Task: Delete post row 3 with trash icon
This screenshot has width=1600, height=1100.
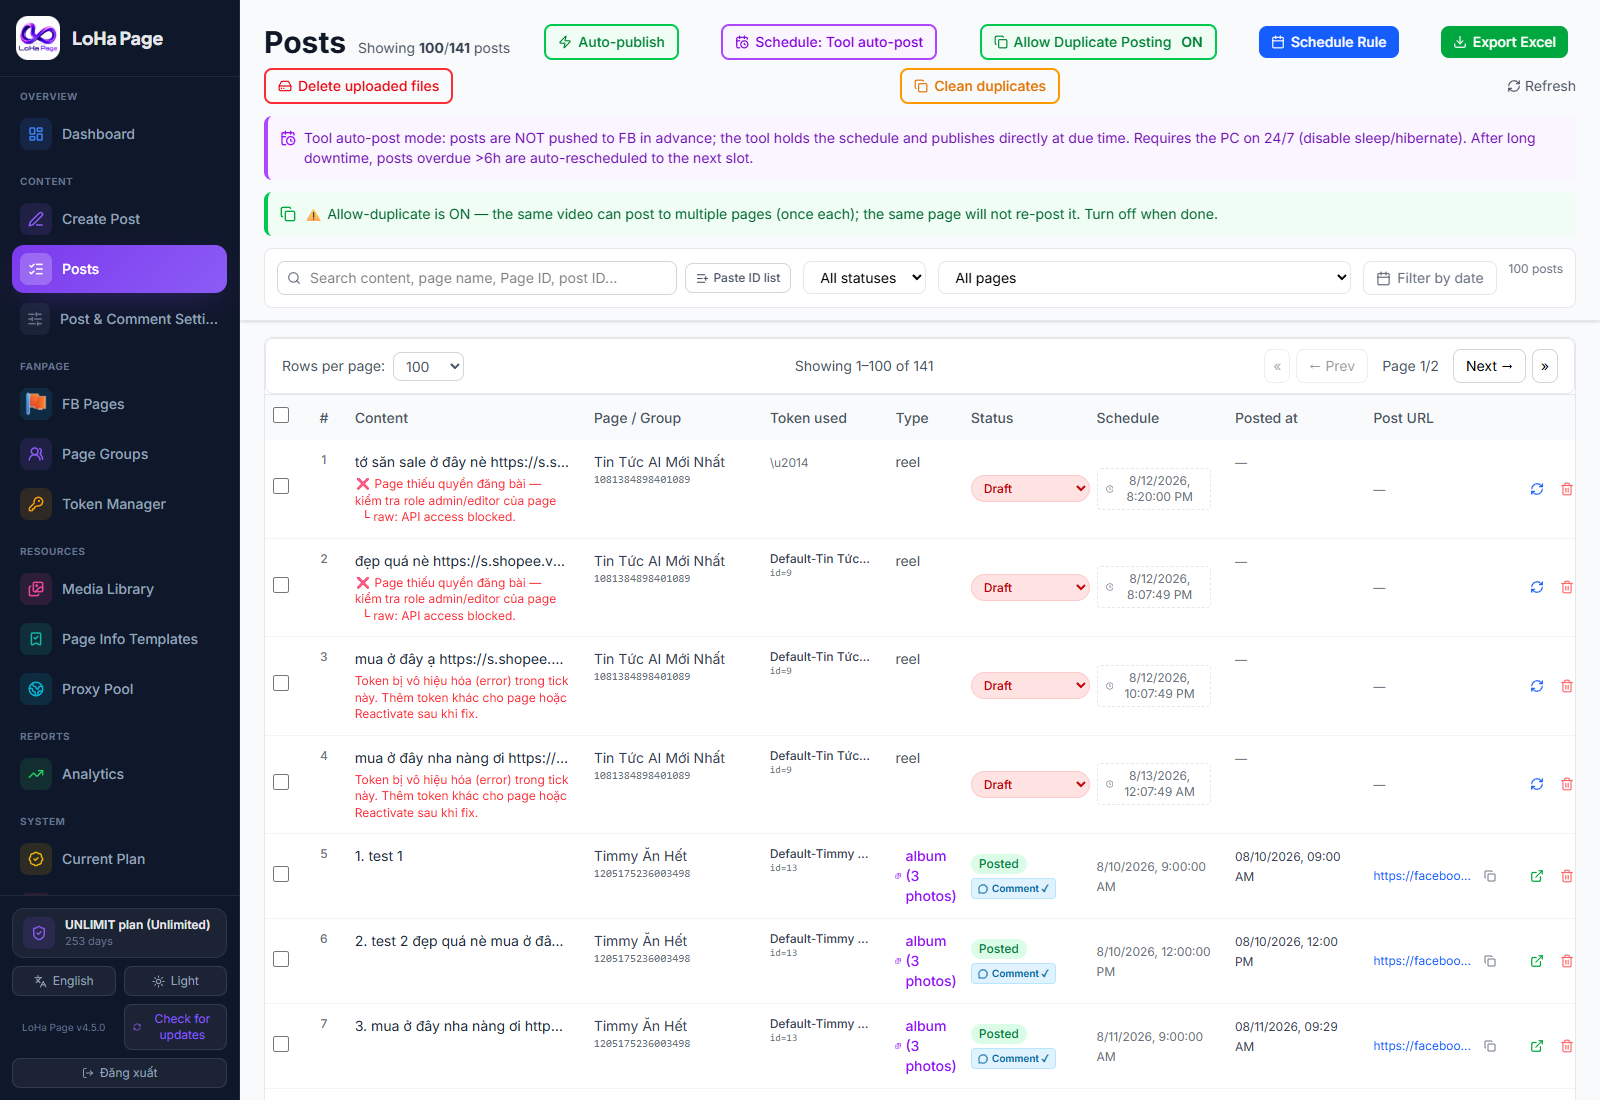Action: (x=1567, y=686)
